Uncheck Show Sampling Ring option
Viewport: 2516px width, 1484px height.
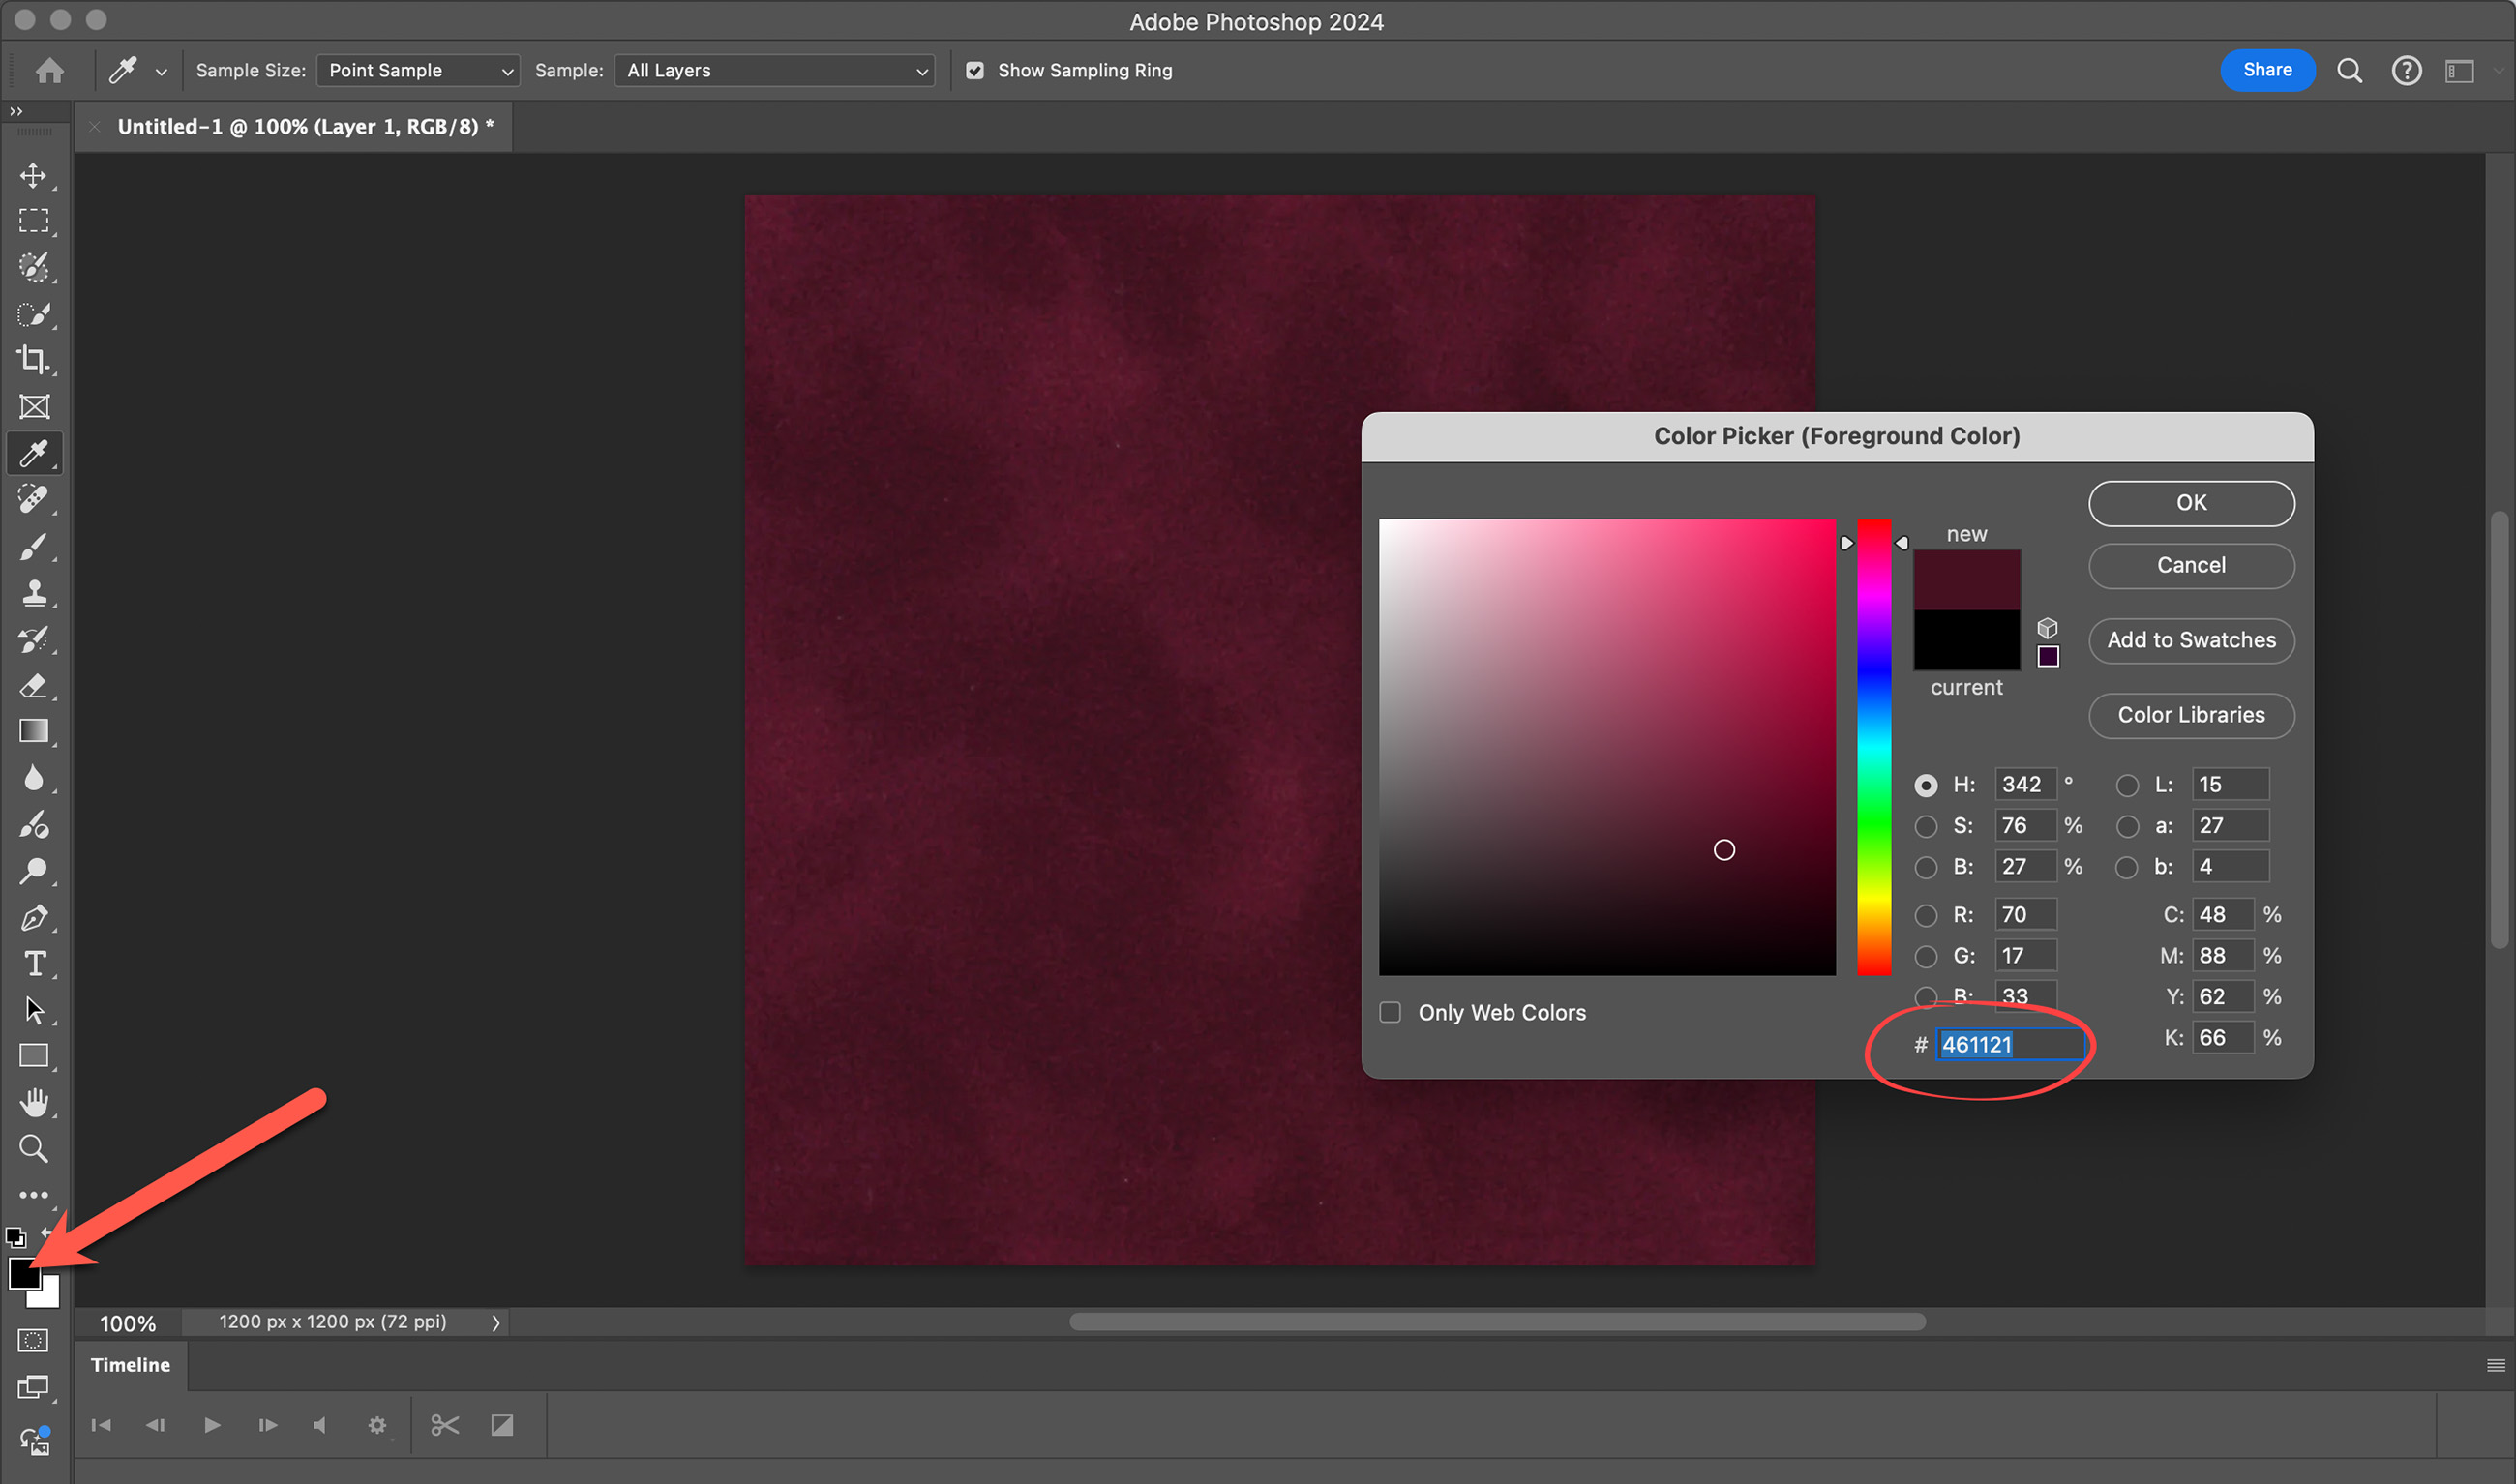click(x=975, y=70)
